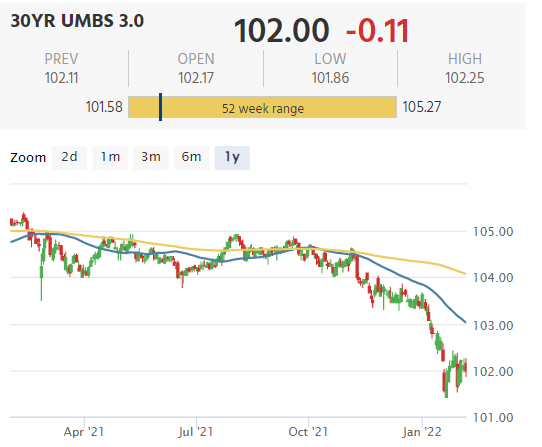The height and width of the screenshot is (447, 542).
Task: Click the Jul '21 axis label
Action: pos(196,432)
